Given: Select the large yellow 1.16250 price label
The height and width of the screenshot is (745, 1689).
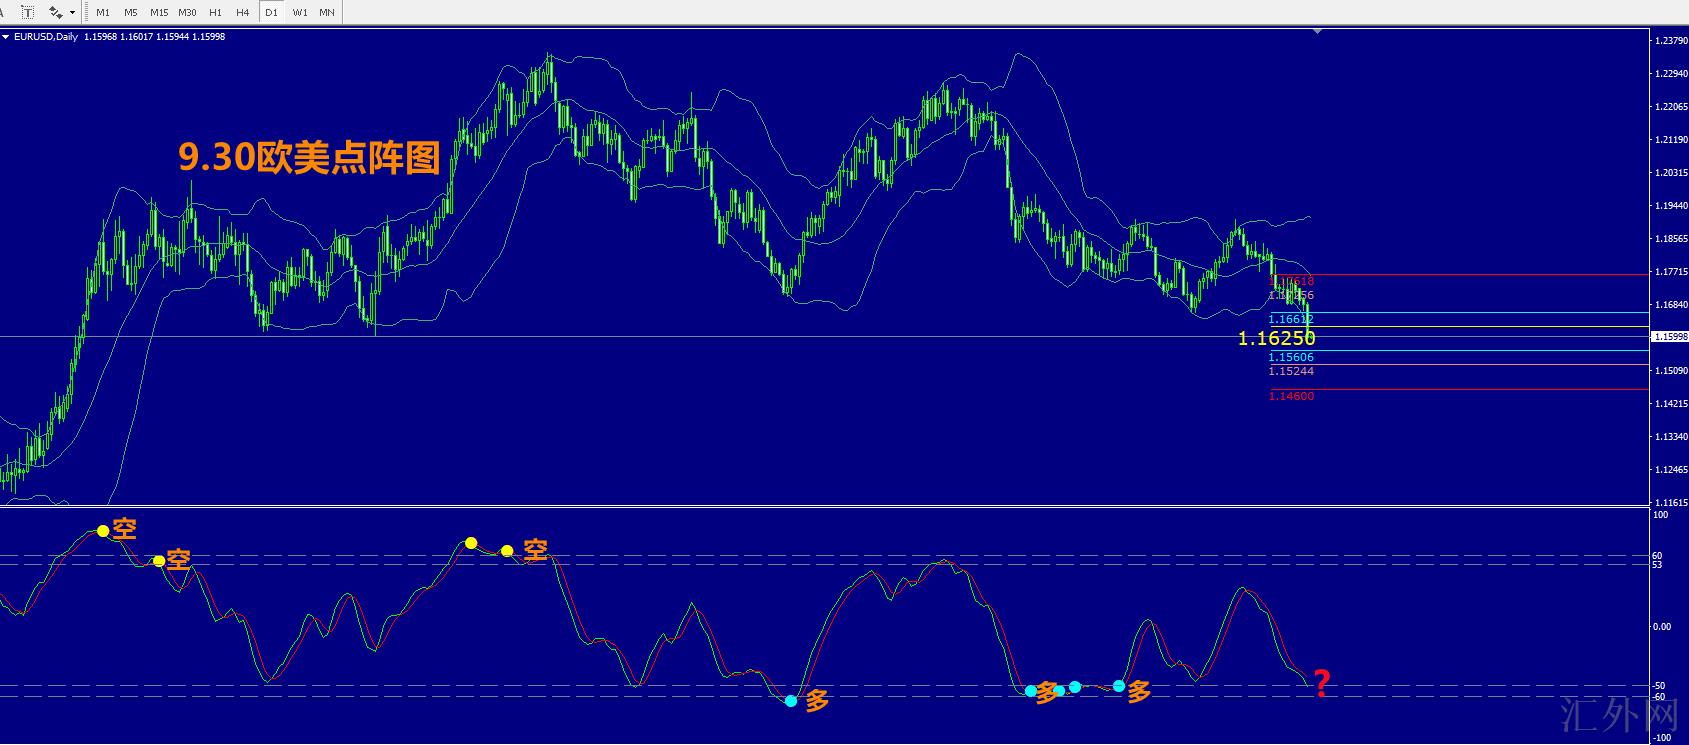Looking at the screenshot, I should 1276,339.
